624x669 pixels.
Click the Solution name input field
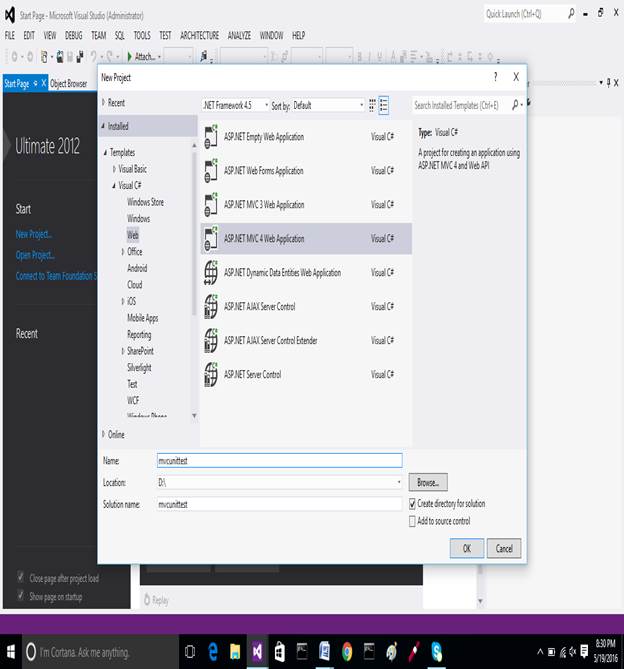(x=279, y=504)
